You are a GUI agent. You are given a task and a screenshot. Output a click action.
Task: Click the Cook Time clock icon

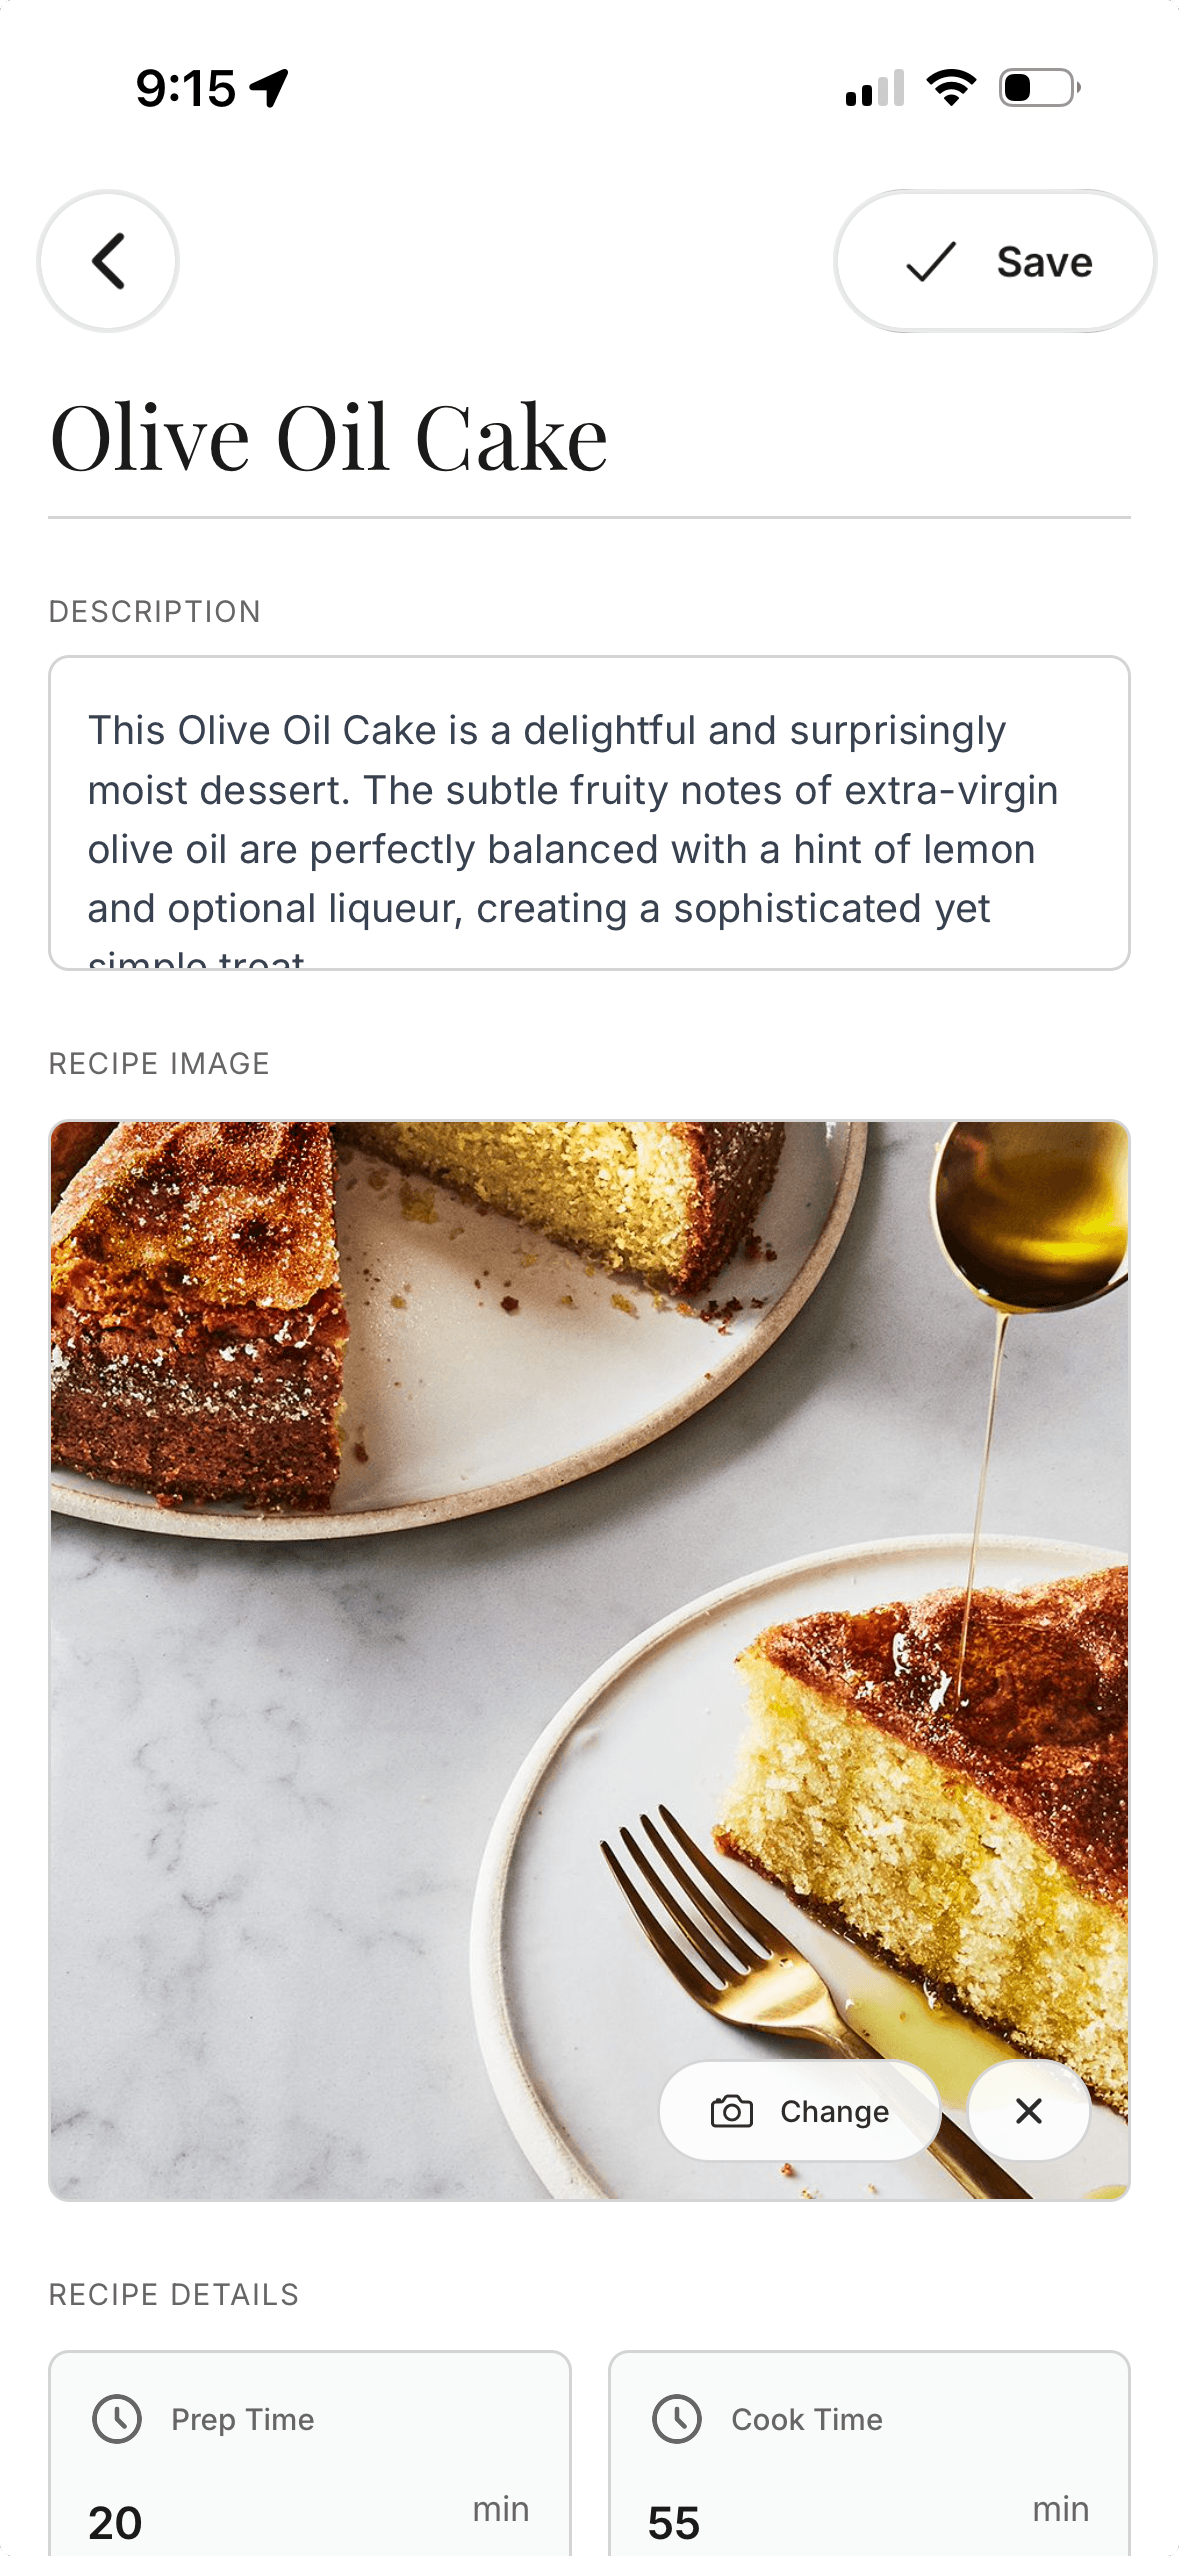point(677,2419)
